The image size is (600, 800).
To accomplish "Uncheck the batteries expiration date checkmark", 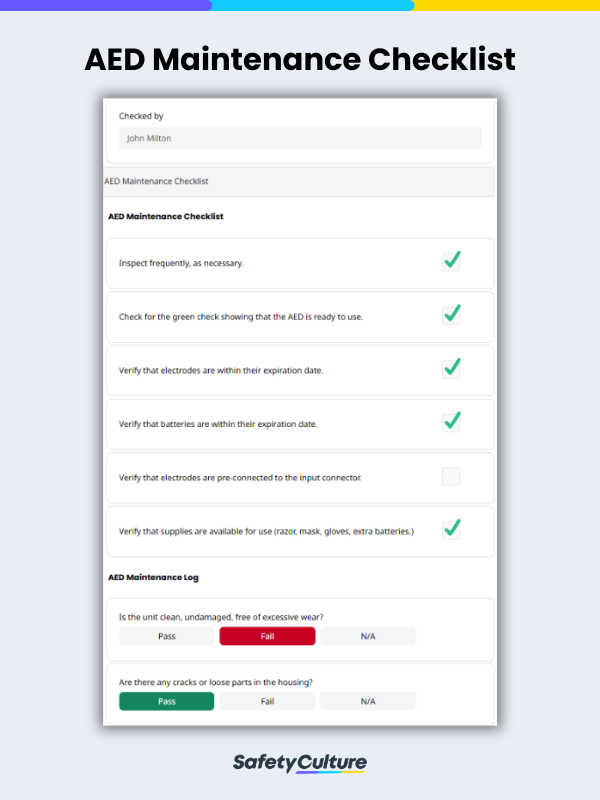I will tap(451, 421).
